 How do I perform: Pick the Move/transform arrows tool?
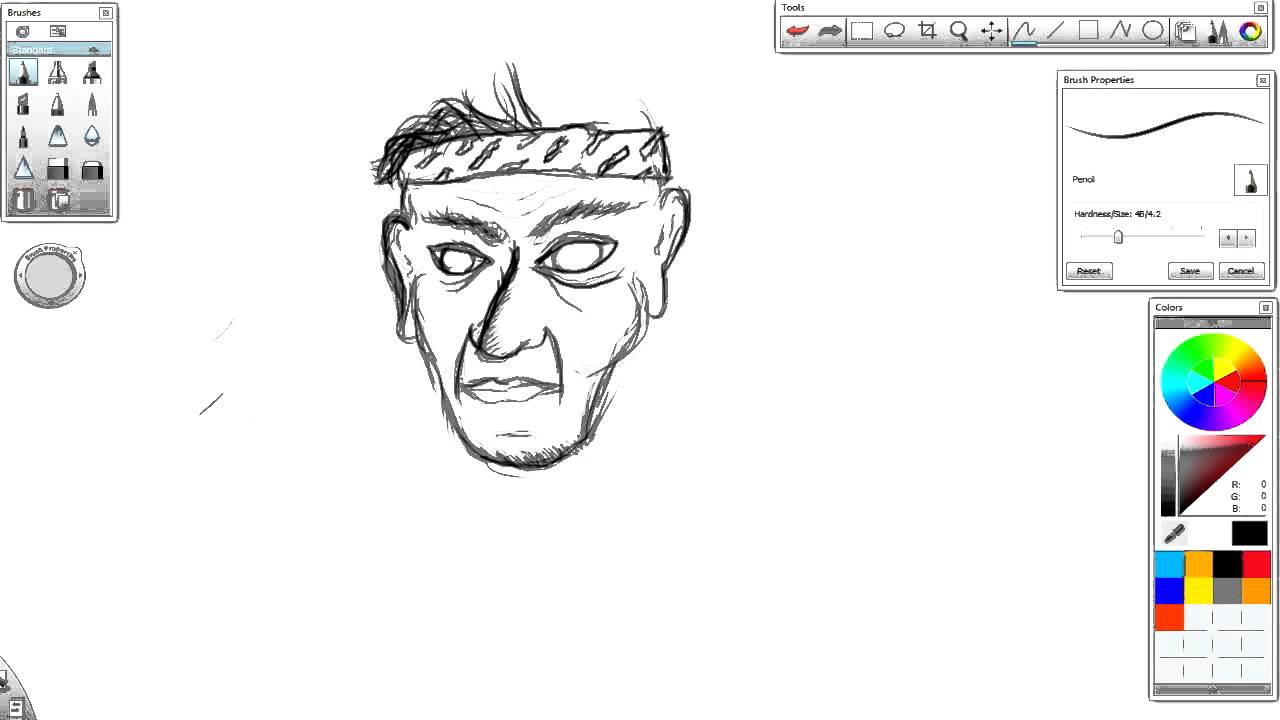991,31
